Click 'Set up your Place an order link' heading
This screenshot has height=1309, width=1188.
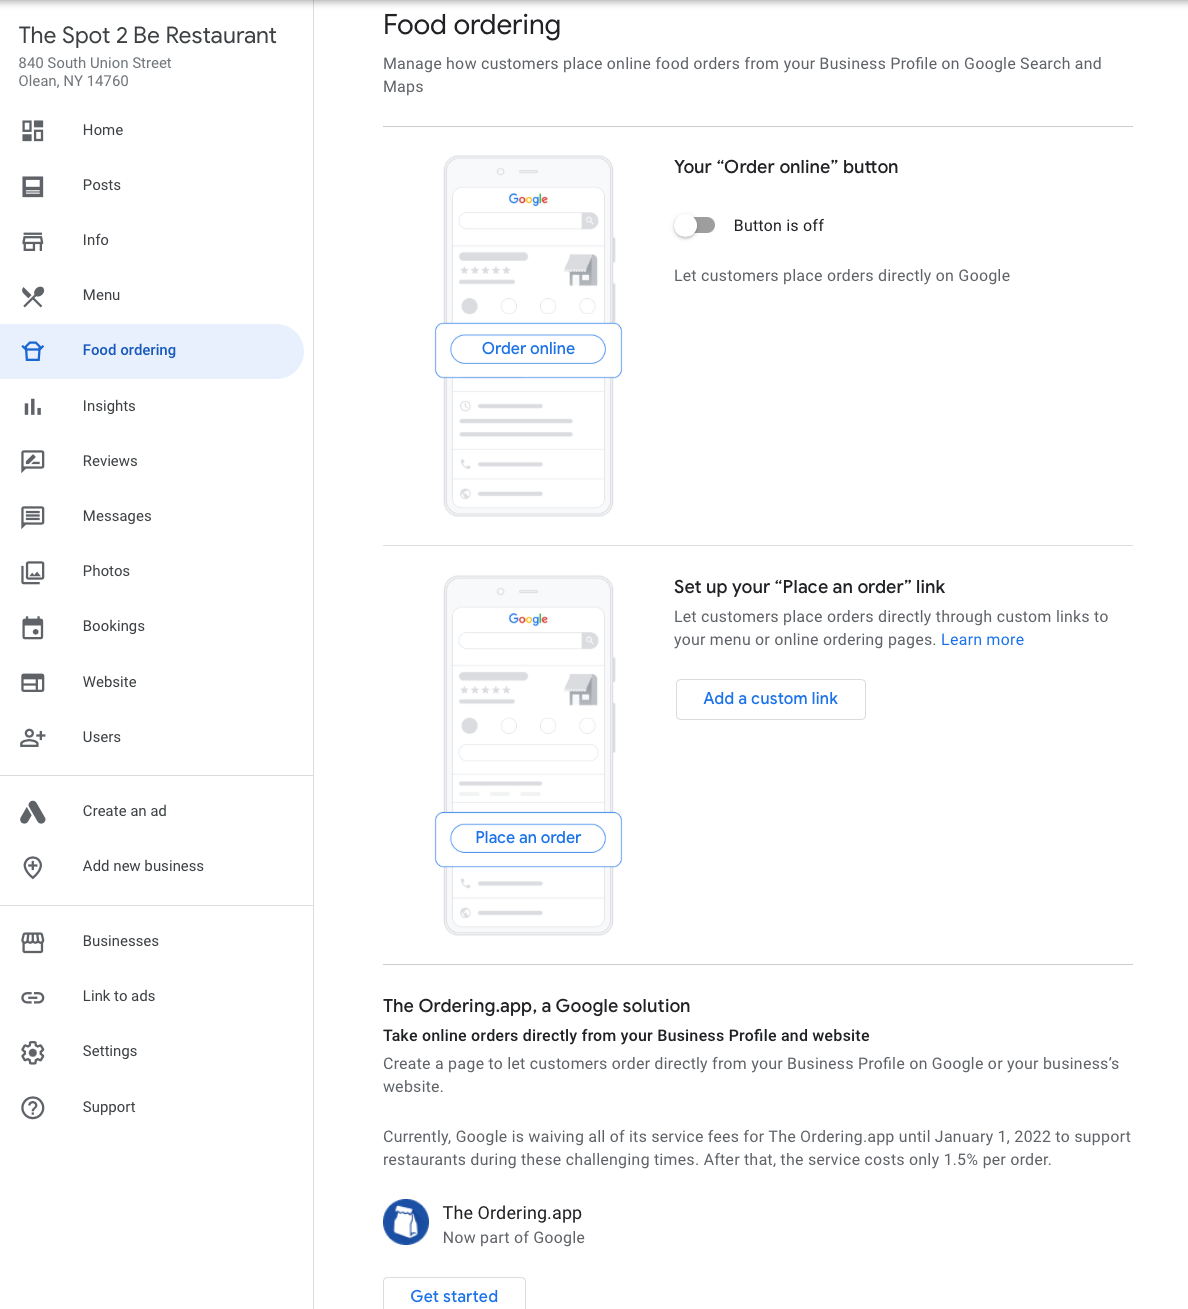pos(809,587)
